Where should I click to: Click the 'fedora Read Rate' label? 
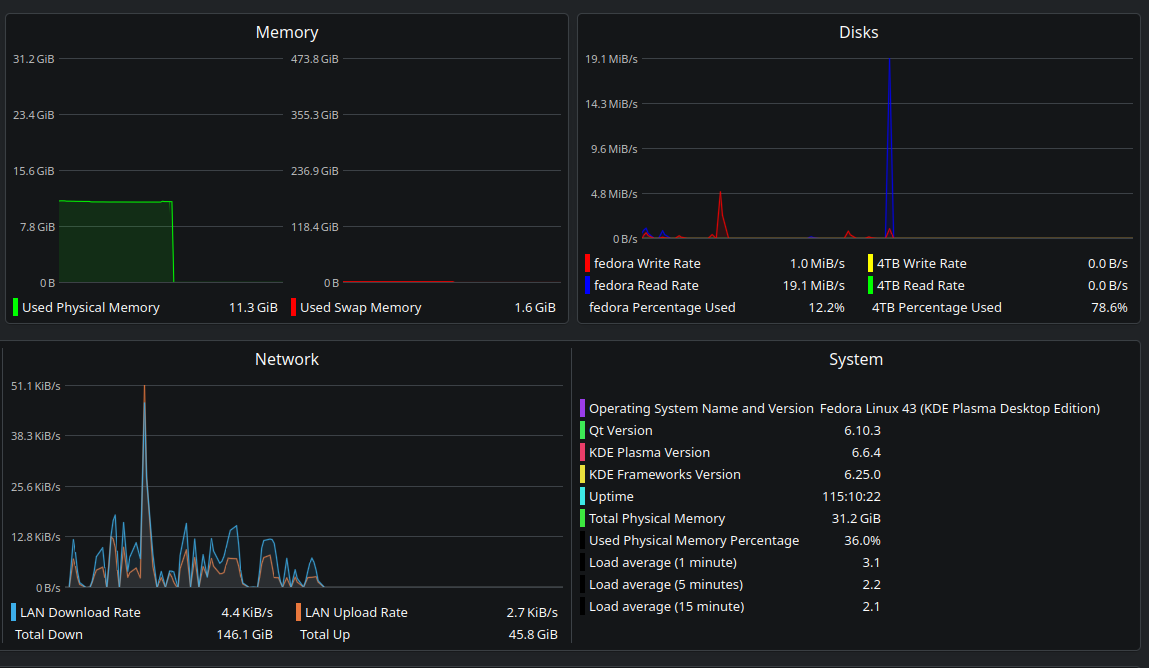click(646, 286)
